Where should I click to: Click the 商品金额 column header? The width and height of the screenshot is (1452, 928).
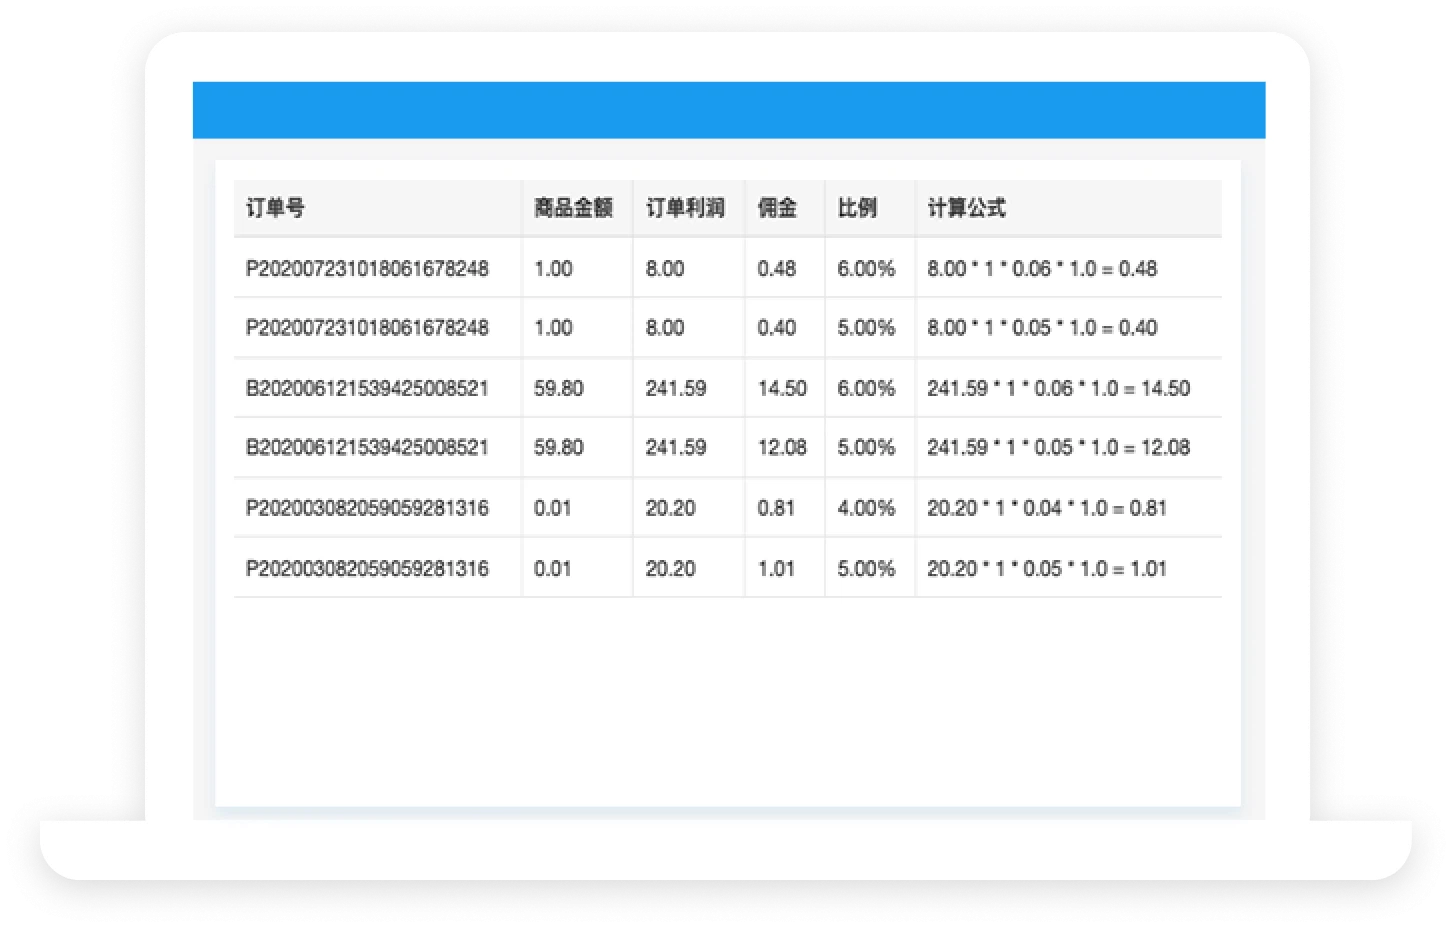573,208
